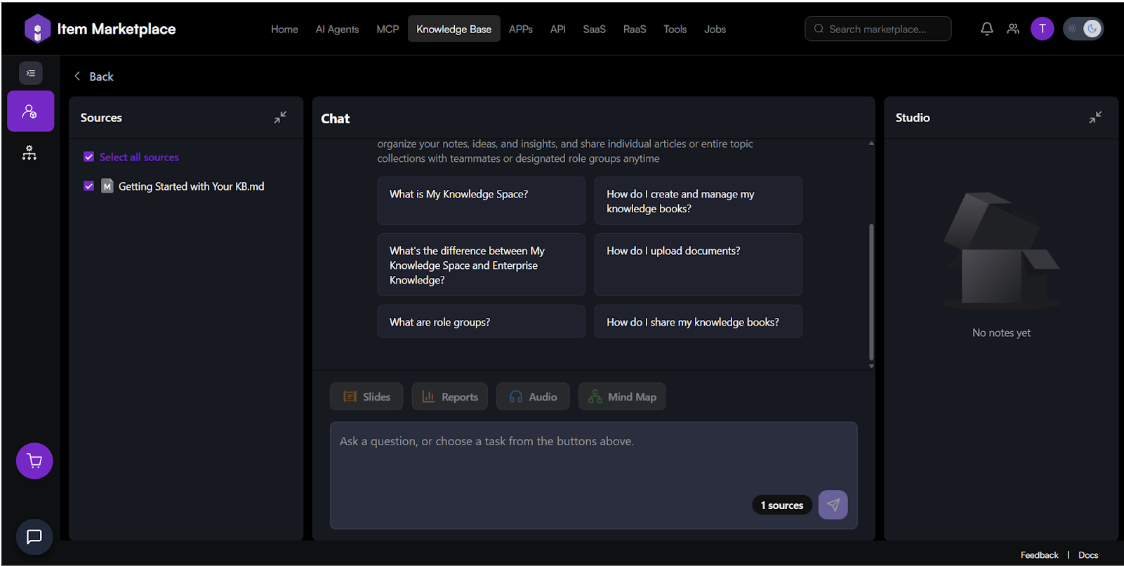The width and height of the screenshot is (1124, 566).
Task: Go Back to previous page
Action: 93,76
